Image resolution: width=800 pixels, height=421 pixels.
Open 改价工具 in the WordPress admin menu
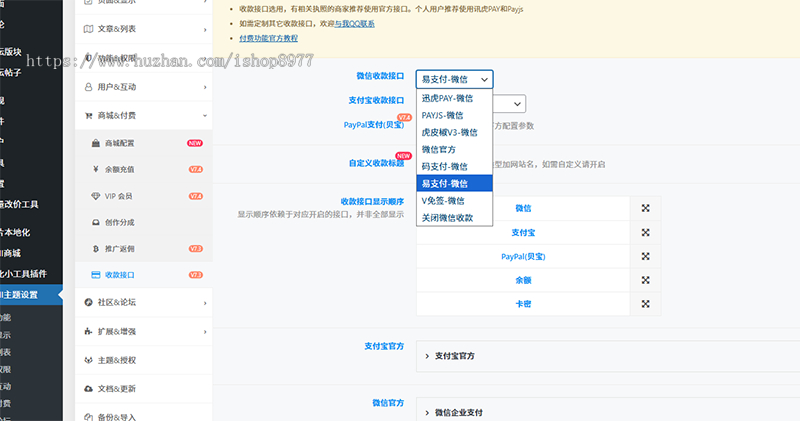pyautogui.click(x=19, y=204)
